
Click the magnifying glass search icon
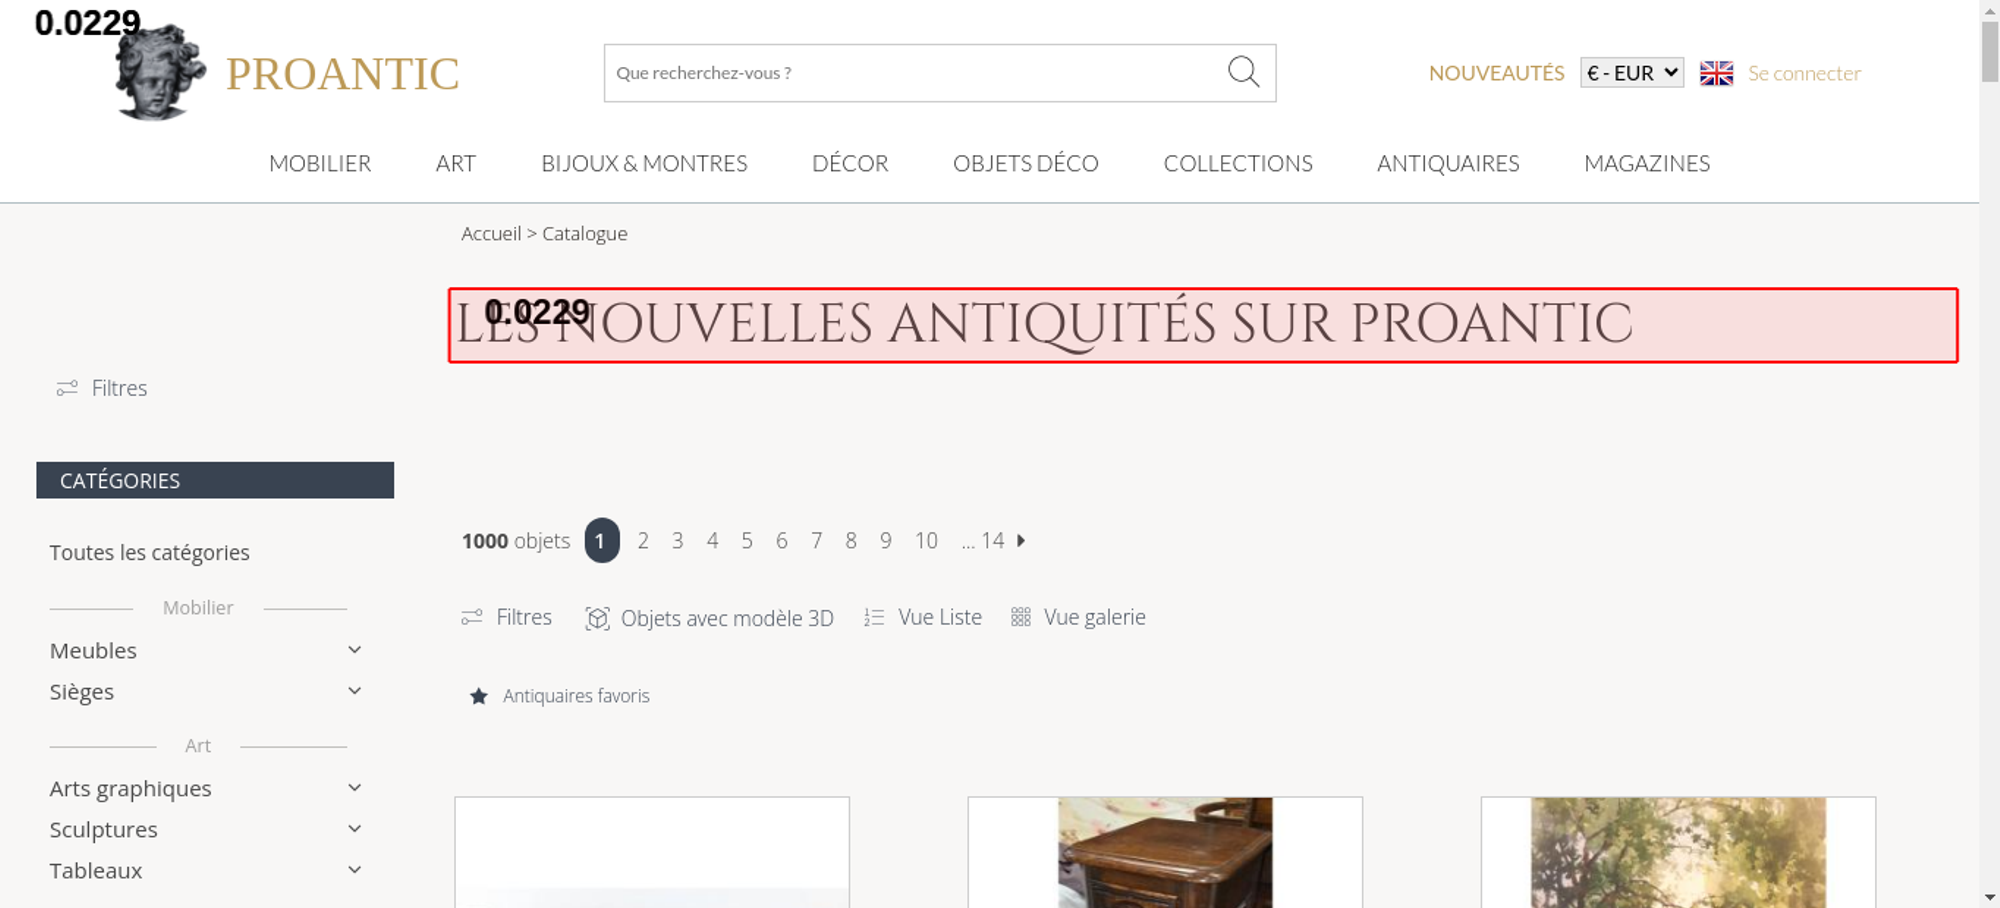(1243, 72)
